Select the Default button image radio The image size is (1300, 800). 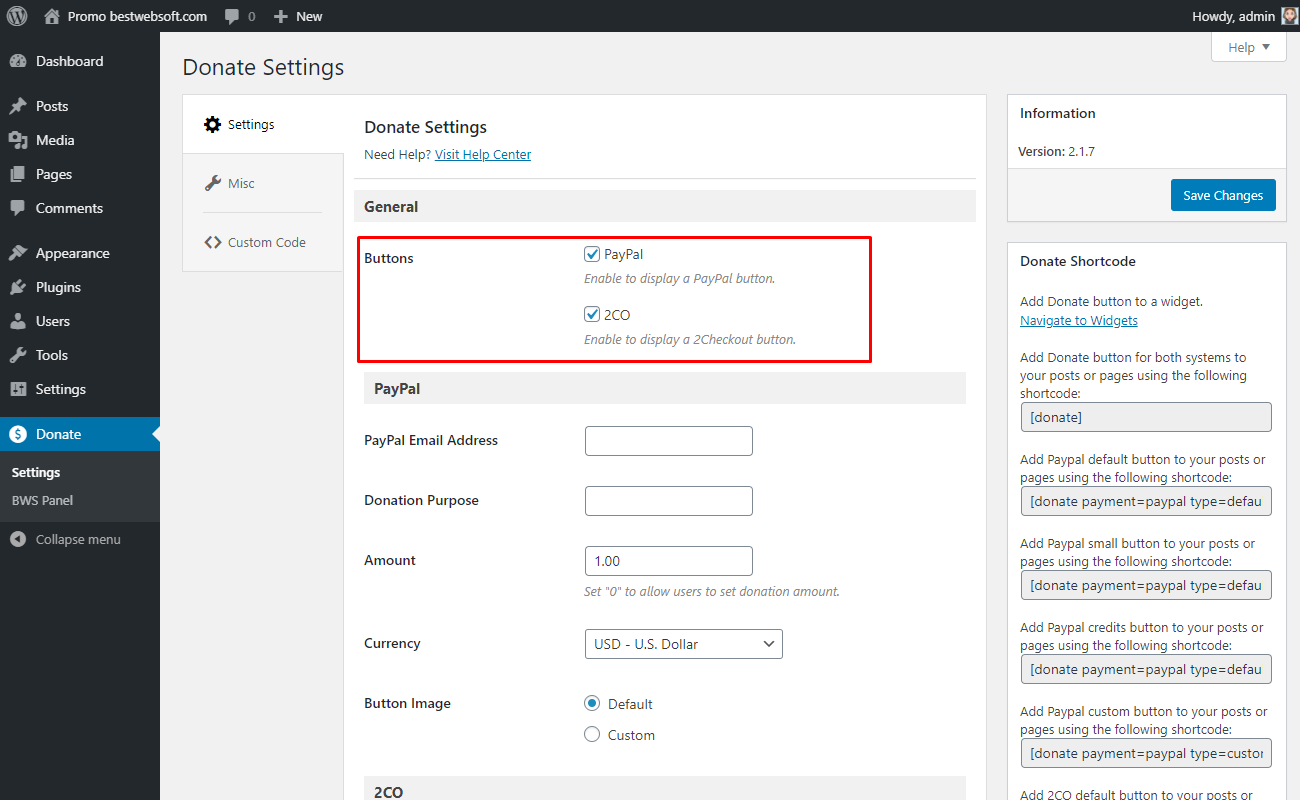click(x=592, y=704)
